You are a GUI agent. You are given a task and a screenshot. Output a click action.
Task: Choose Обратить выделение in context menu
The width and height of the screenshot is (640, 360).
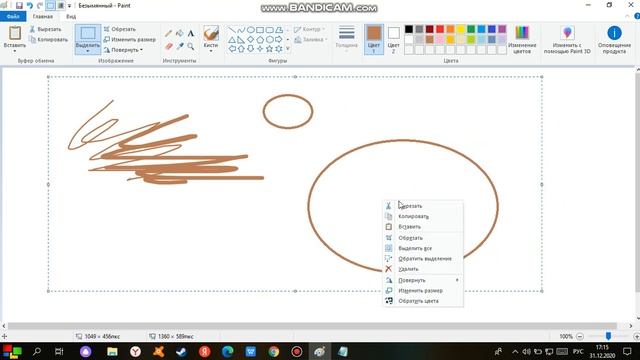click(423, 259)
